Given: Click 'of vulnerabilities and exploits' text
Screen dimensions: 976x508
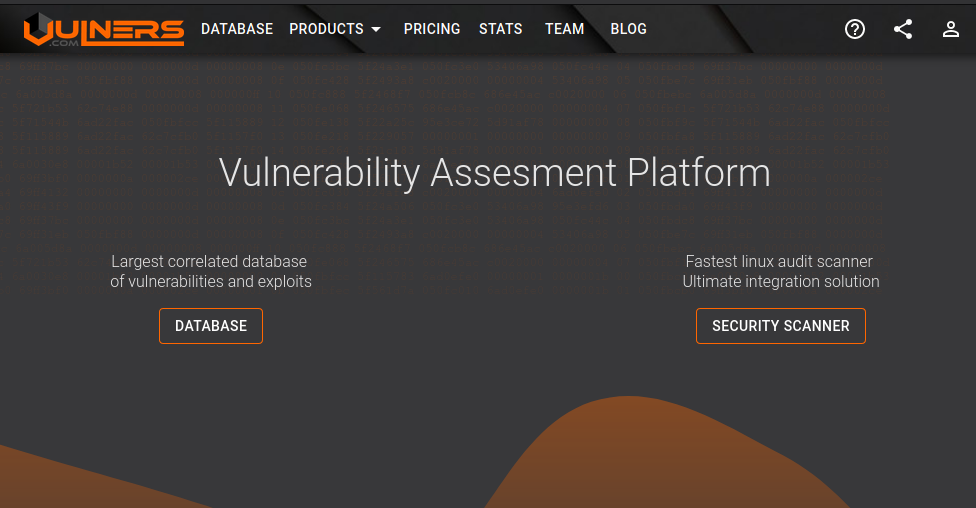Looking at the screenshot, I should pos(211,281).
